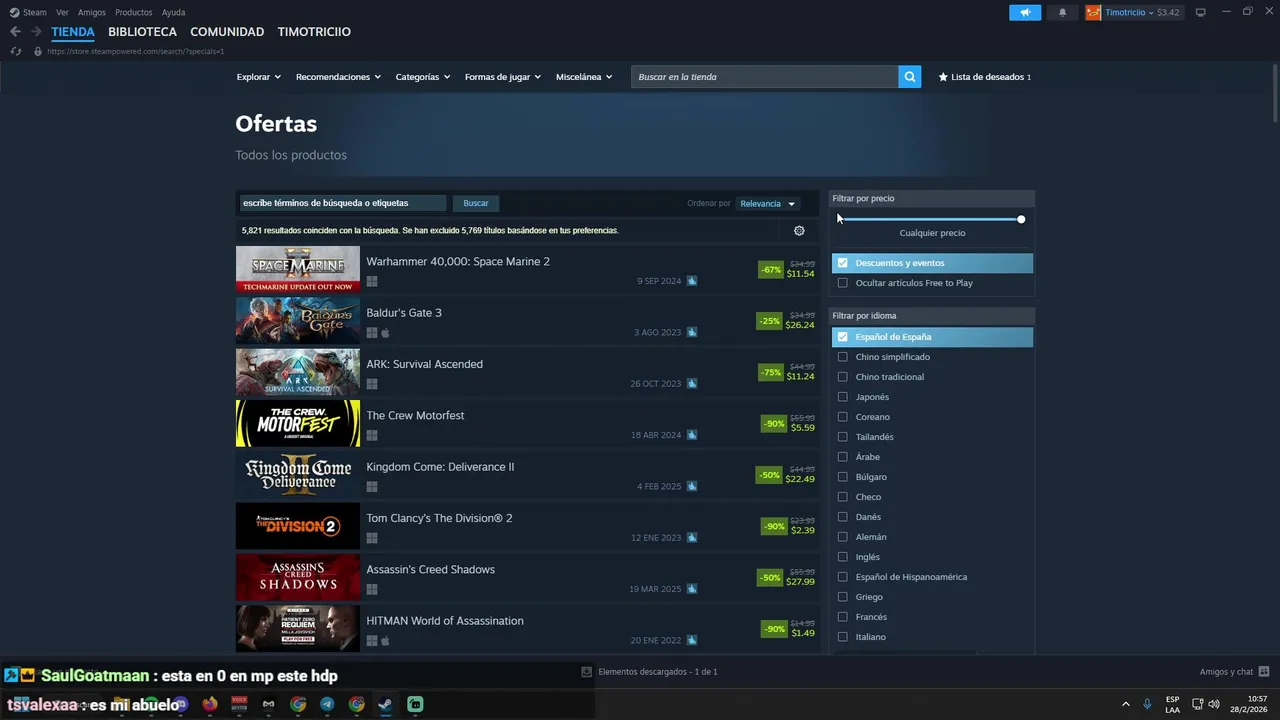
Task: Go forward with the navigation arrow
Action: point(36,32)
